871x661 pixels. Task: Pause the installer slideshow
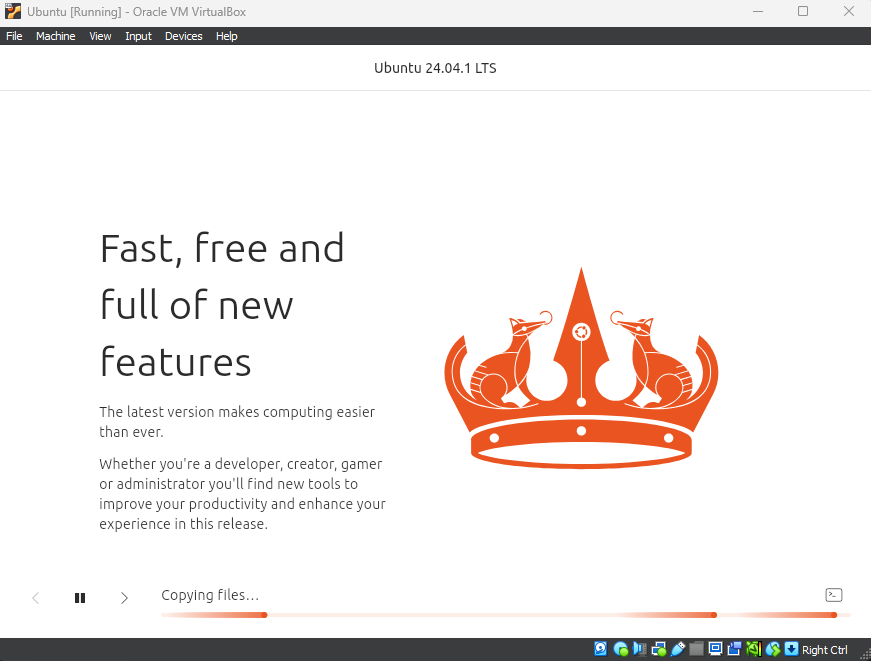[x=80, y=598]
